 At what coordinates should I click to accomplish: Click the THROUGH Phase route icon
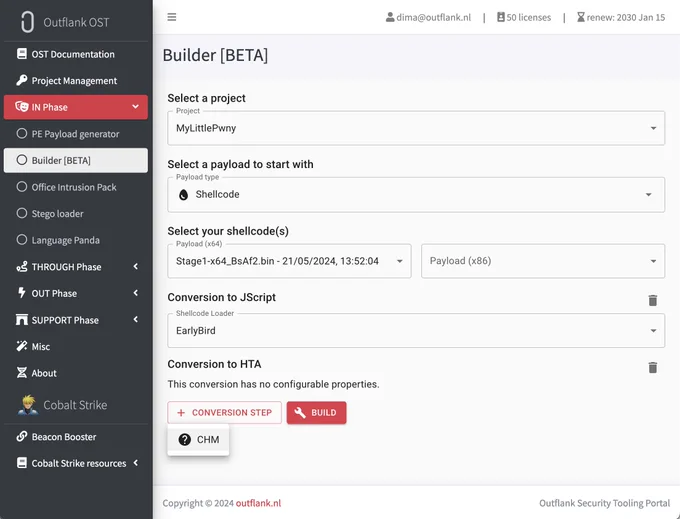point(21,267)
